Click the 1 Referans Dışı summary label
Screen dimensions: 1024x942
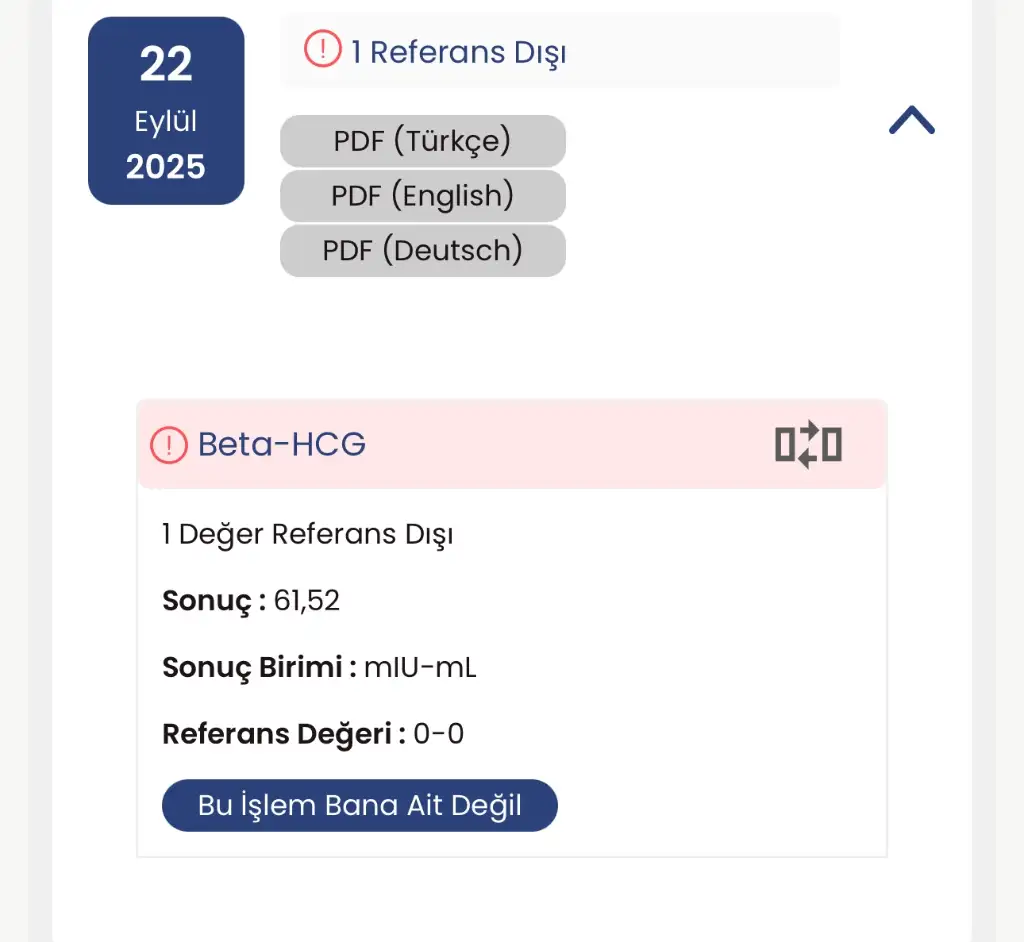click(x=458, y=51)
